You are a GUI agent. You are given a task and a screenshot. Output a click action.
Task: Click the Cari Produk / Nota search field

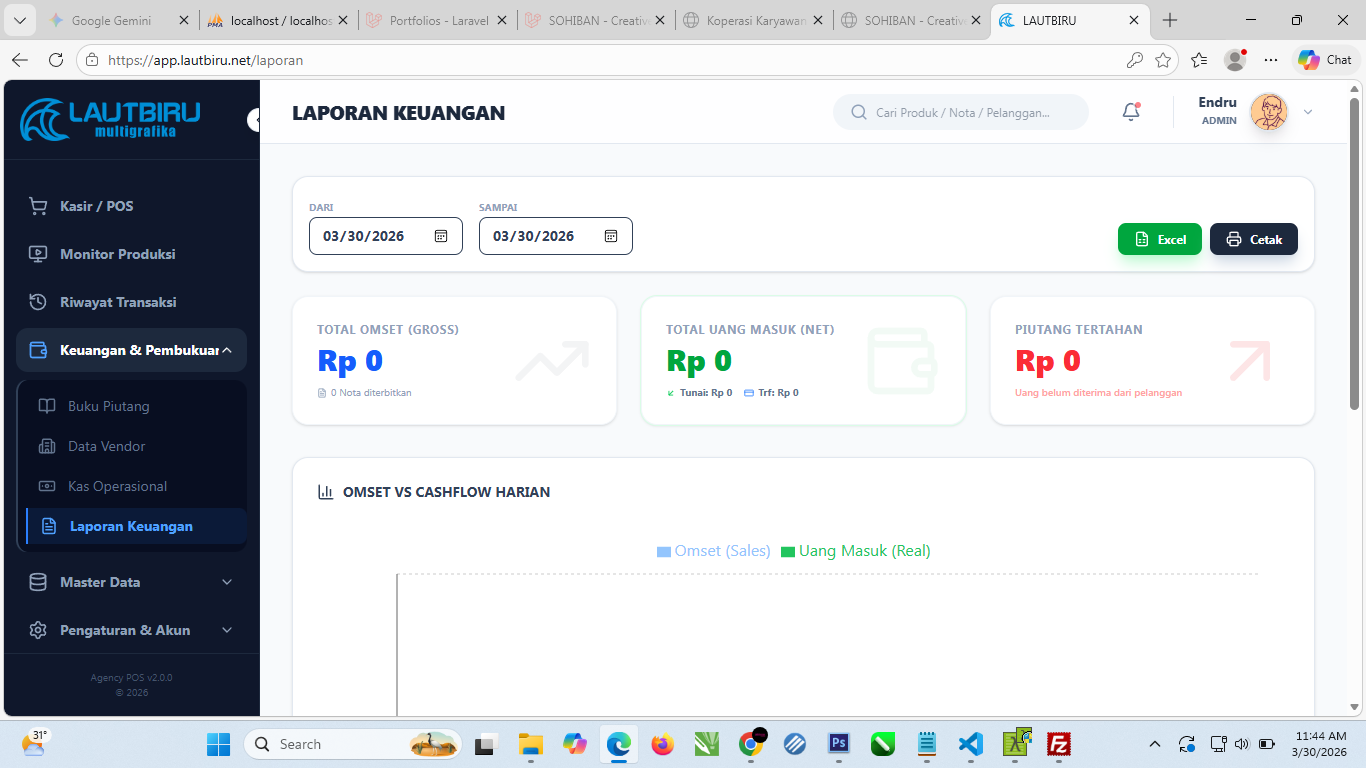(x=960, y=112)
